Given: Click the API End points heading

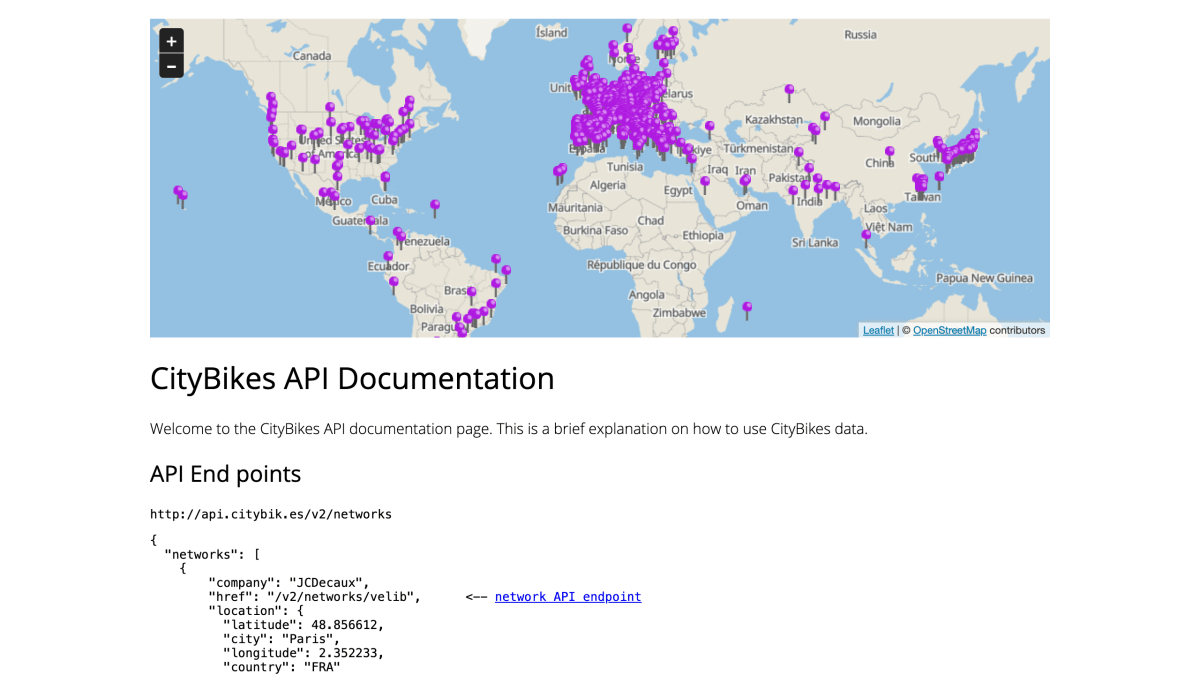Looking at the screenshot, I should pos(225,473).
